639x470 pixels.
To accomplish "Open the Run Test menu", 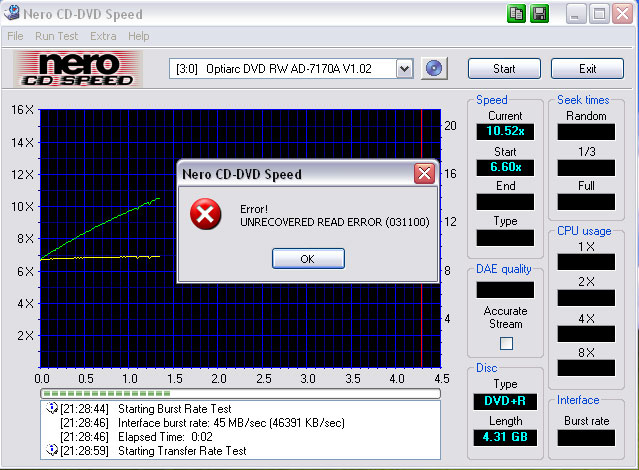I will [x=56, y=36].
